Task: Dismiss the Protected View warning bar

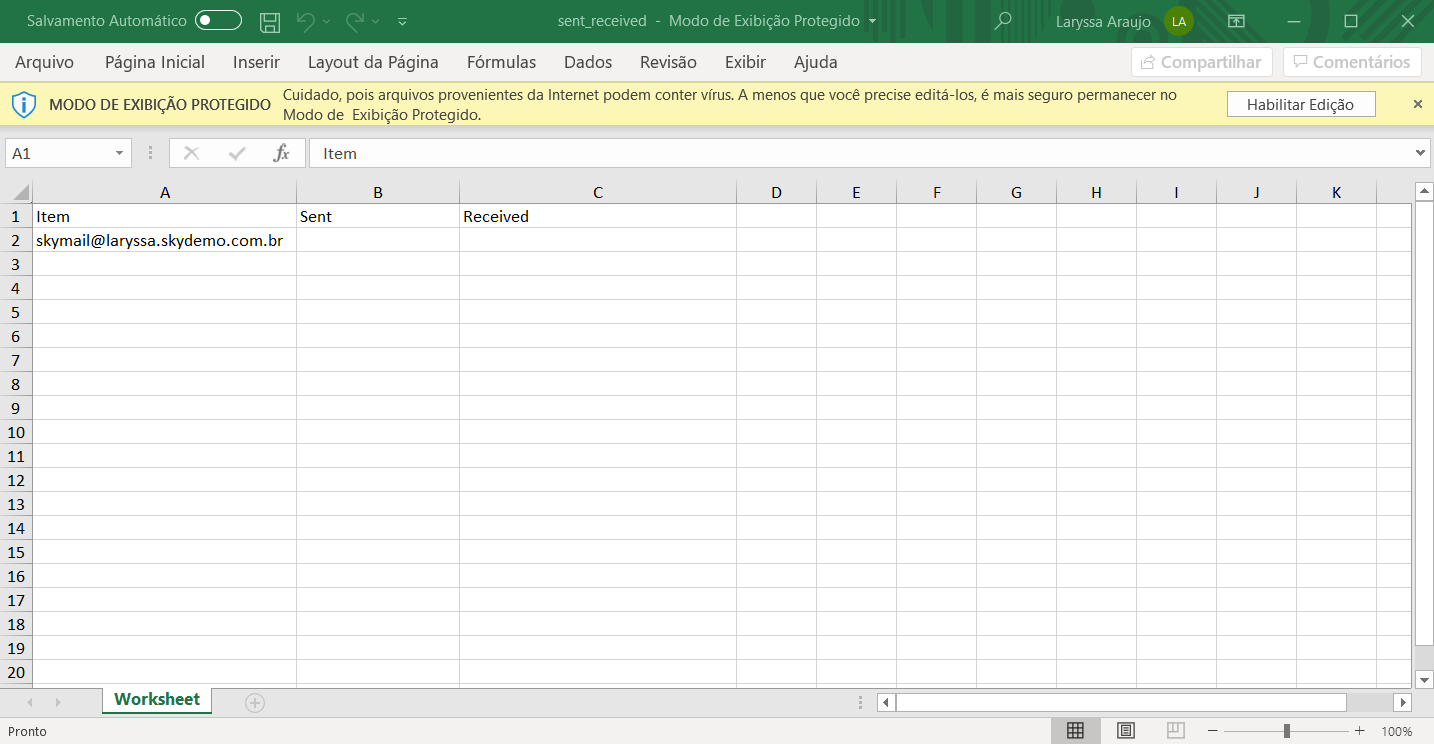Action: pyautogui.click(x=1417, y=104)
